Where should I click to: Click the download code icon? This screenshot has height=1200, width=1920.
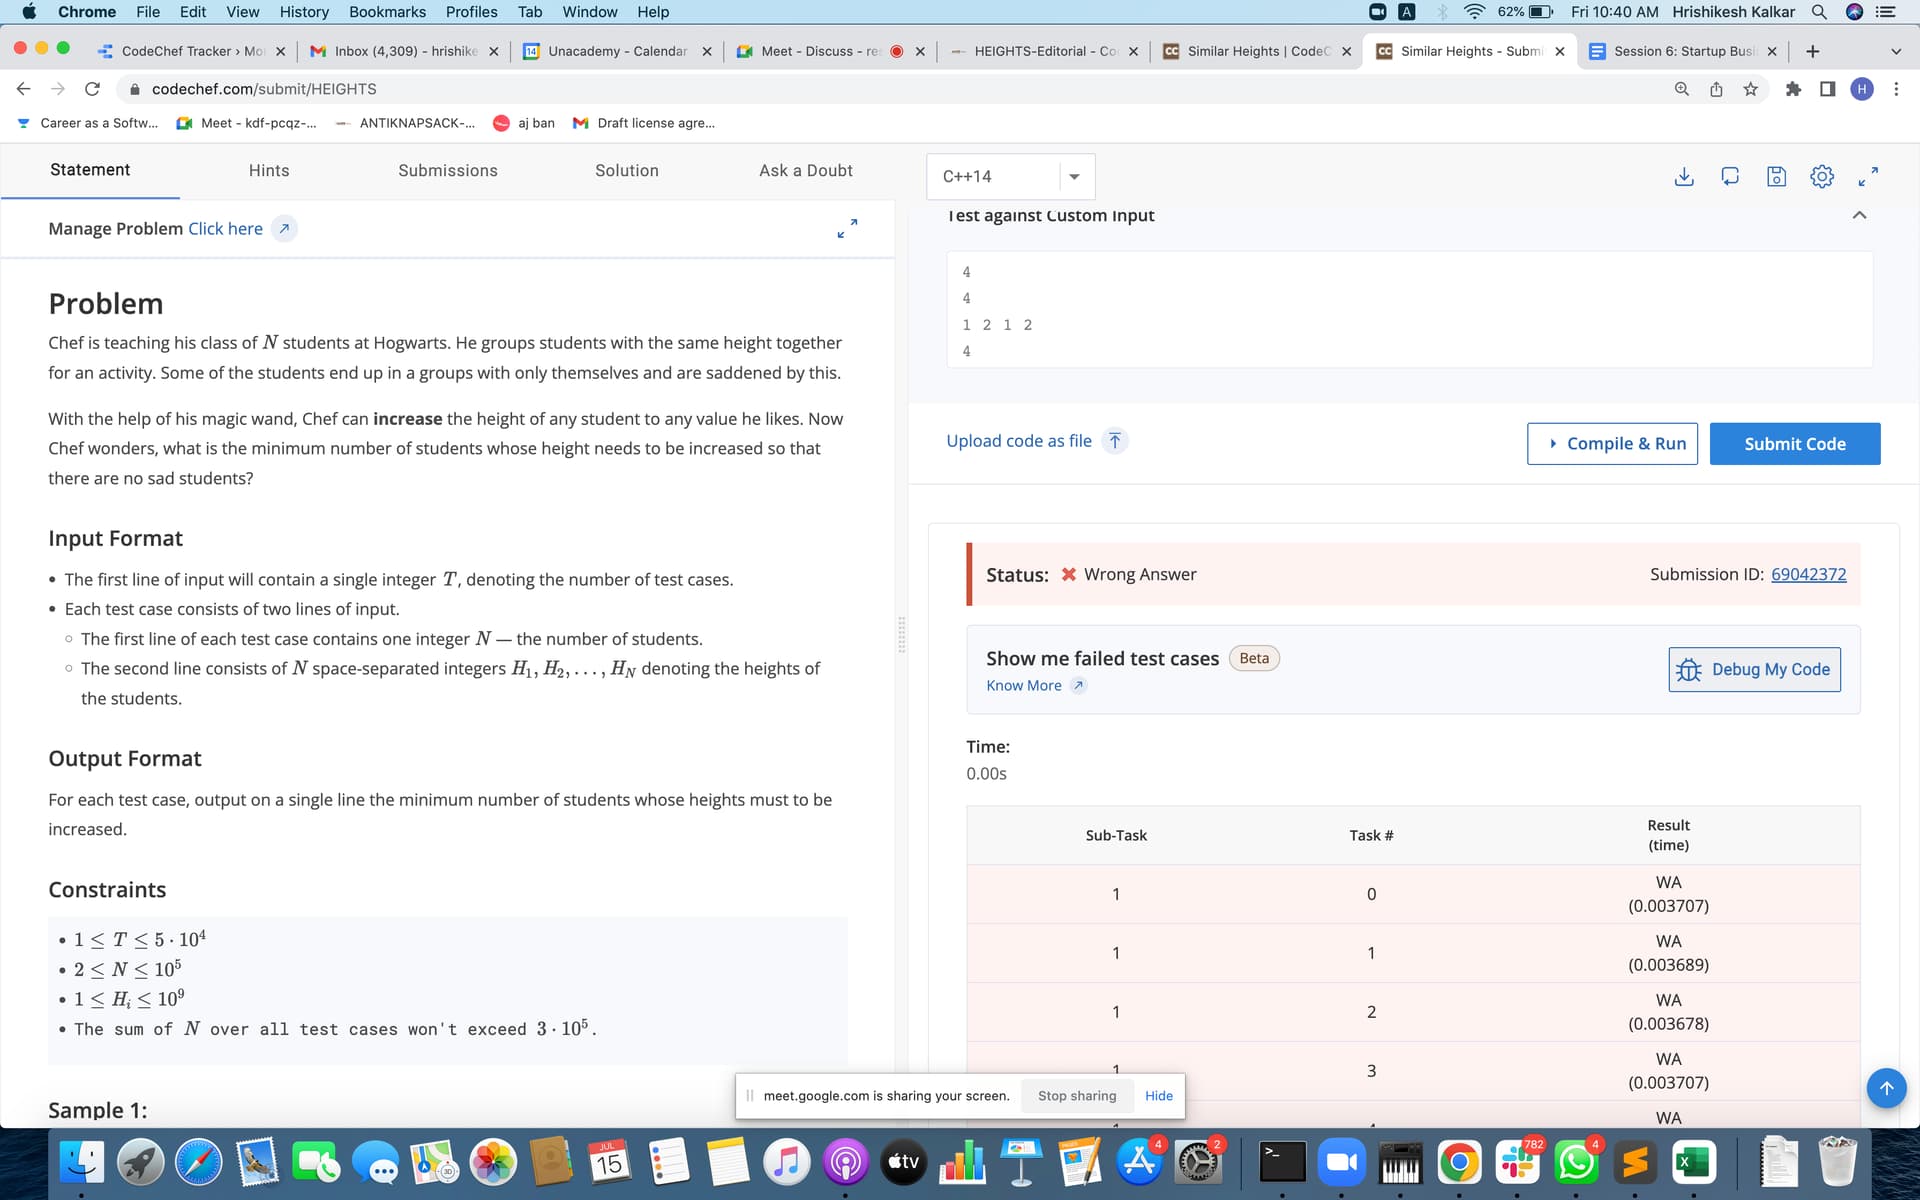tap(1684, 176)
